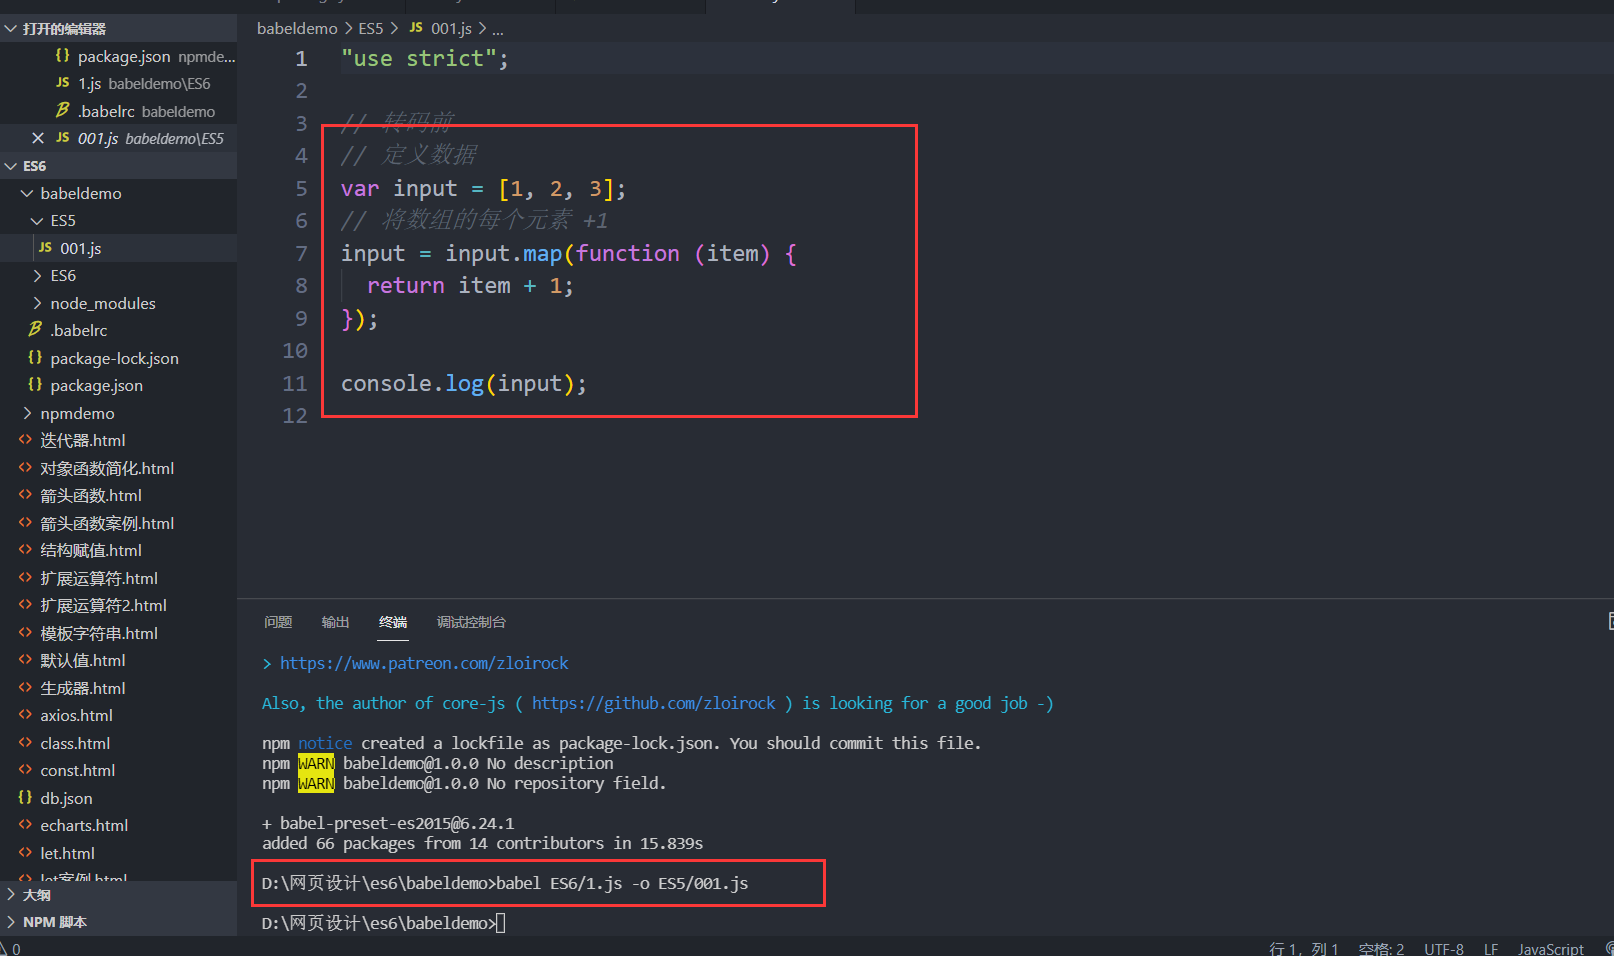The width and height of the screenshot is (1614, 956).
Task: Click HTML icon beside echarts.html
Action: click(x=25, y=824)
